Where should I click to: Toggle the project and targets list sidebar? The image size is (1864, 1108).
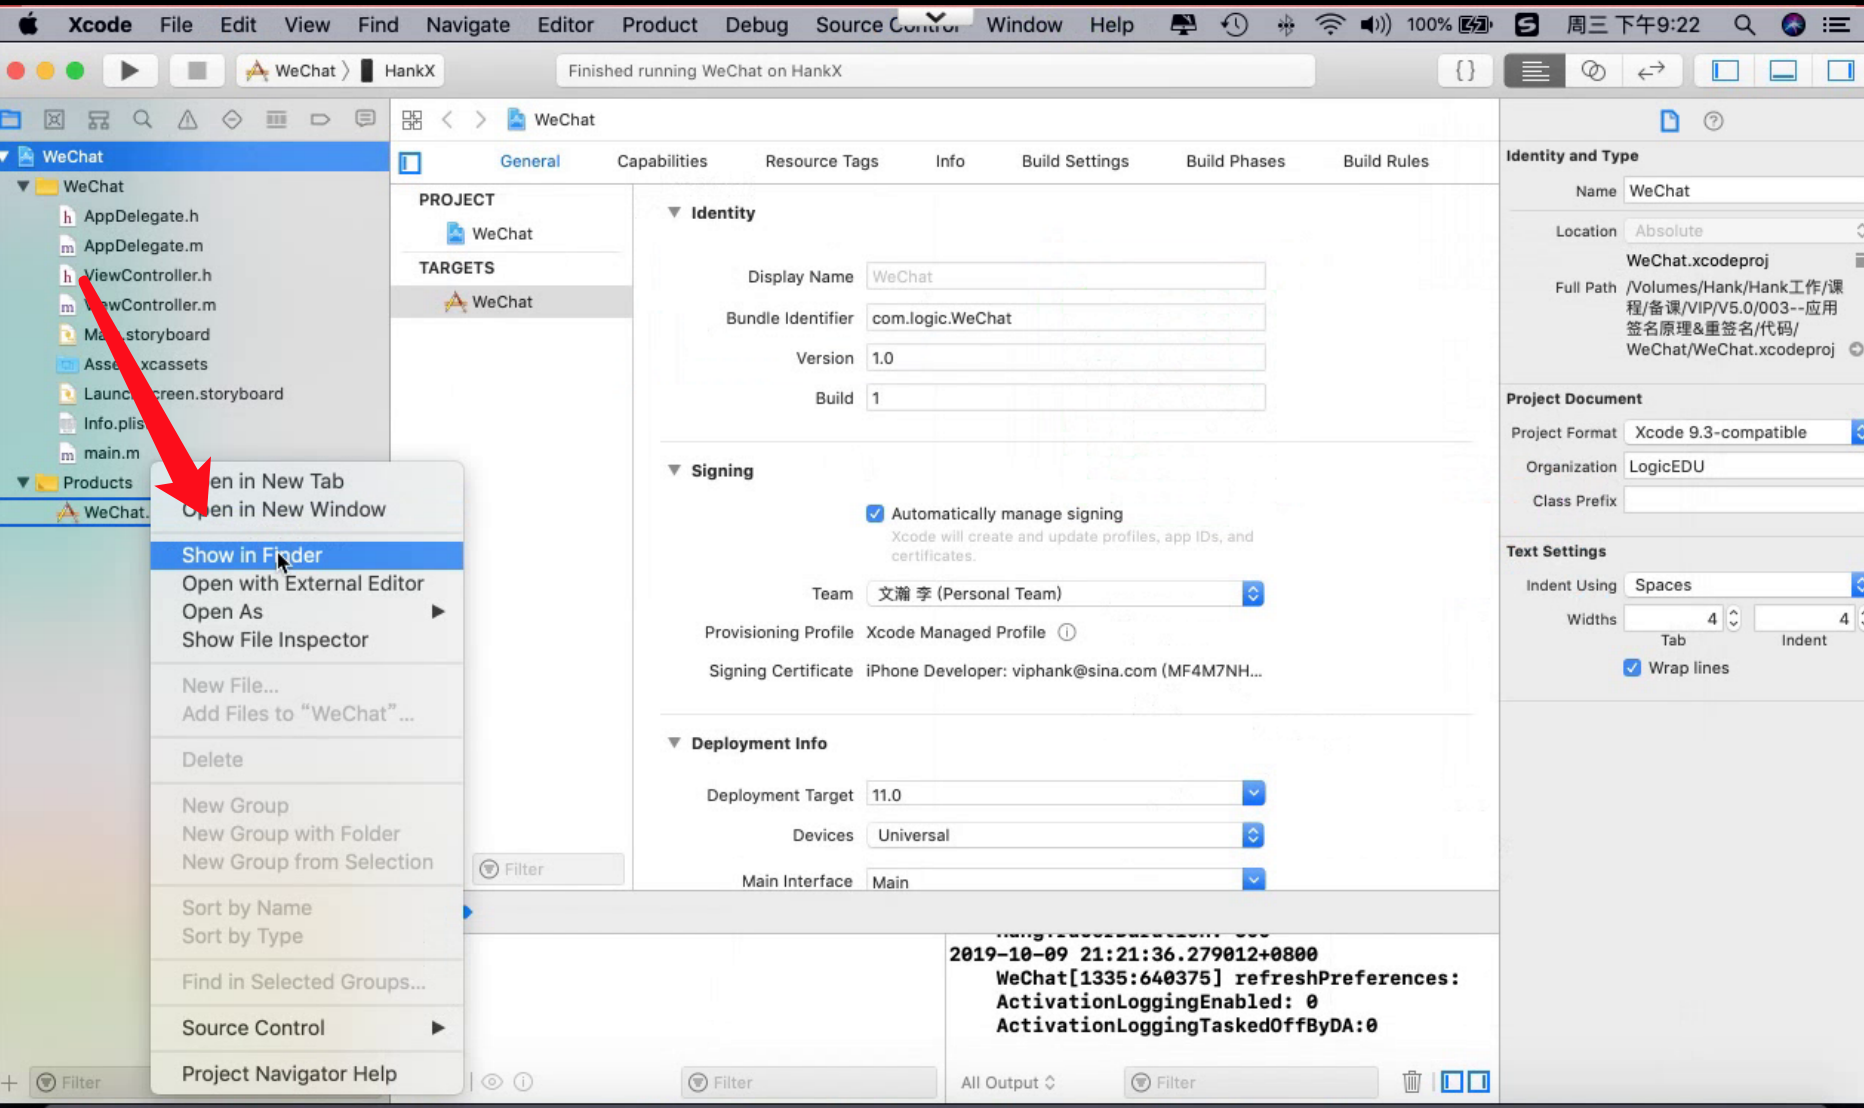410,162
